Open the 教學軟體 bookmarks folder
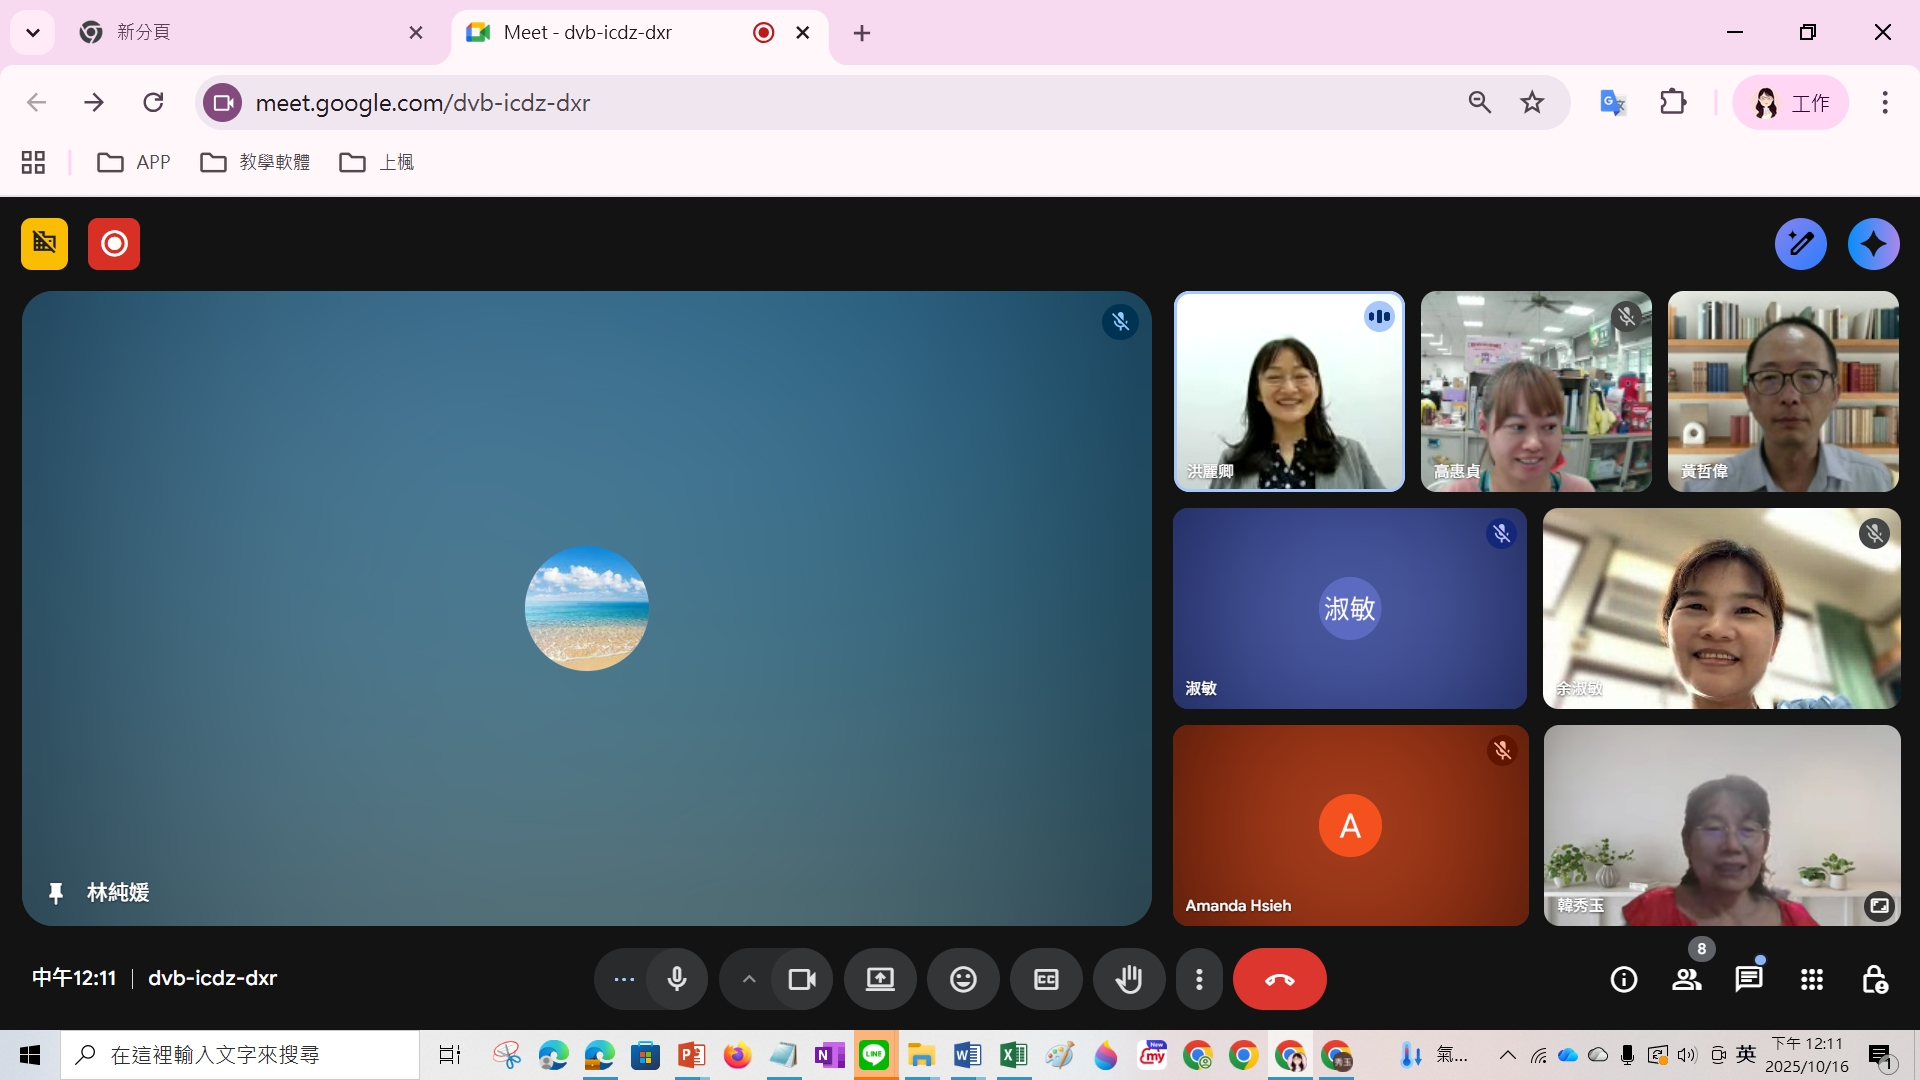This screenshot has height=1080, width=1920. click(255, 161)
